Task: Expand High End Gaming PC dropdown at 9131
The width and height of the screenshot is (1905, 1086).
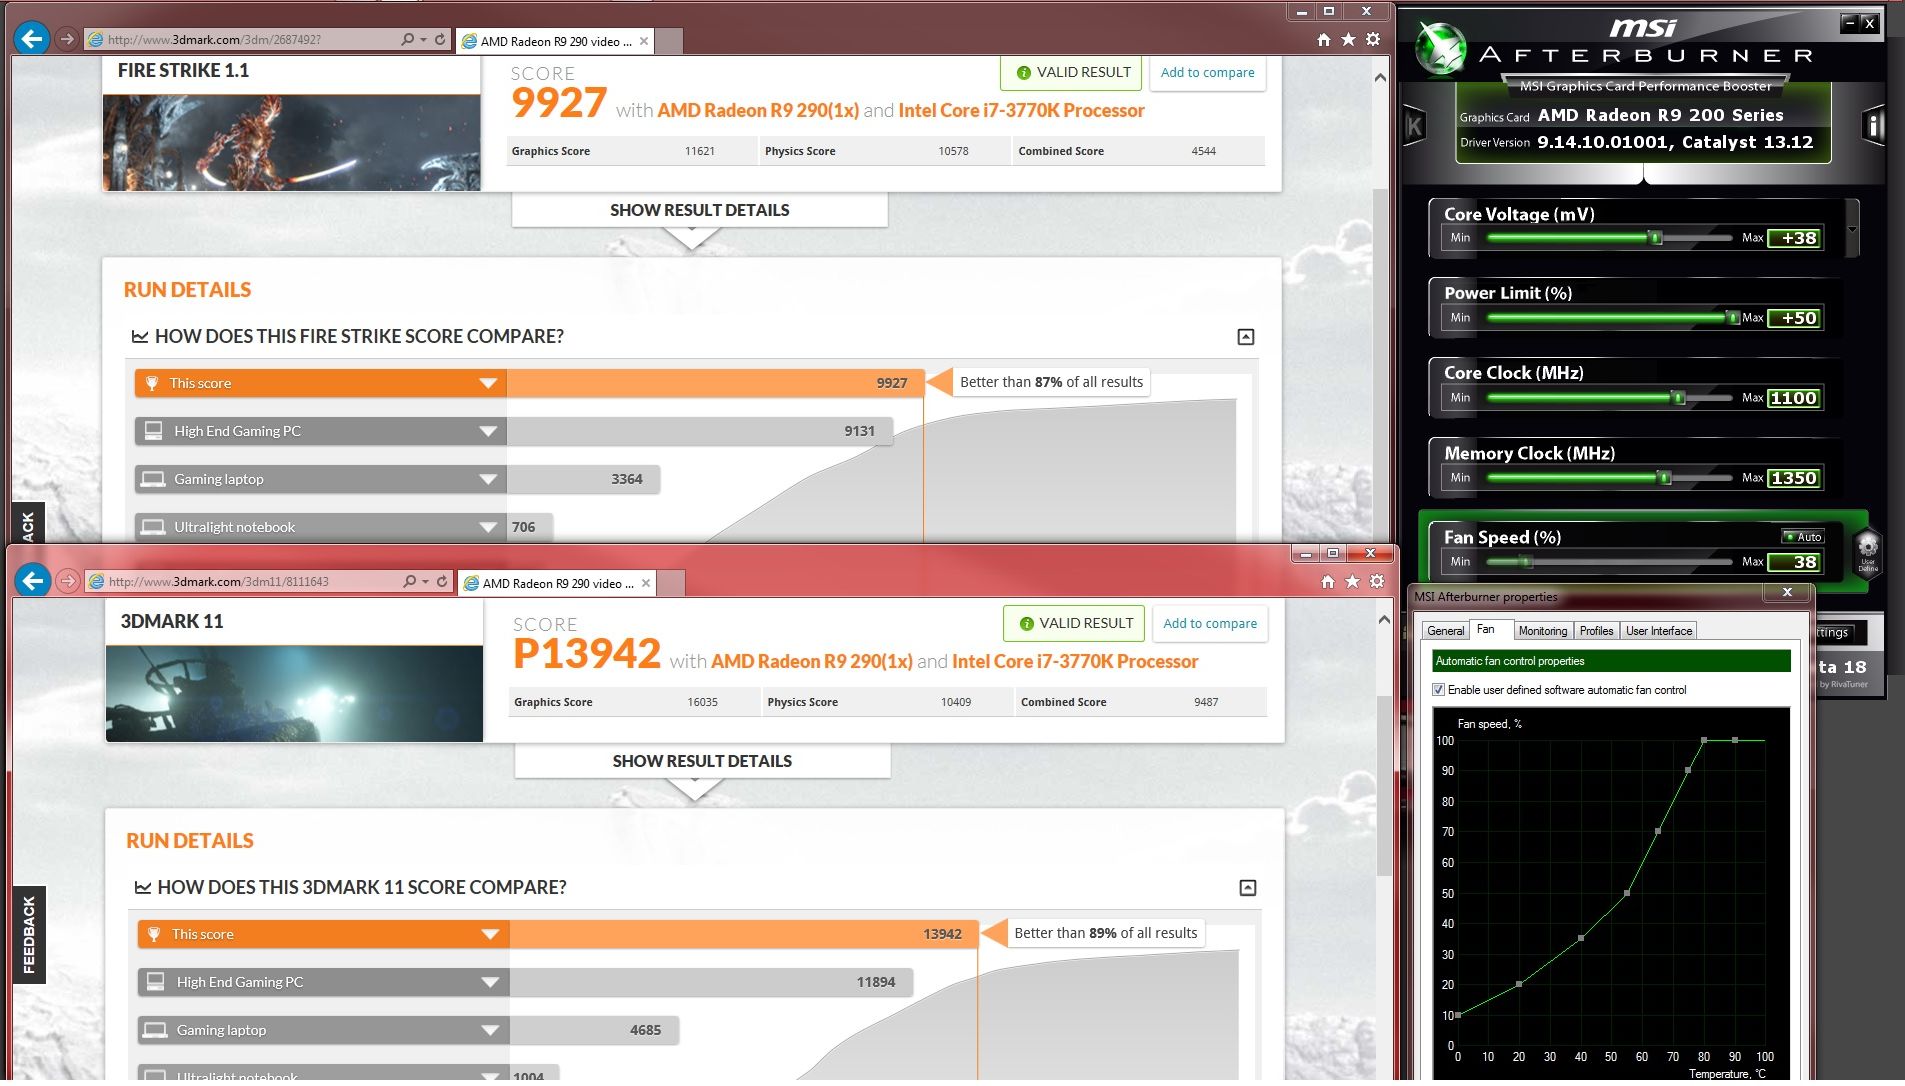Action: click(x=488, y=431)
